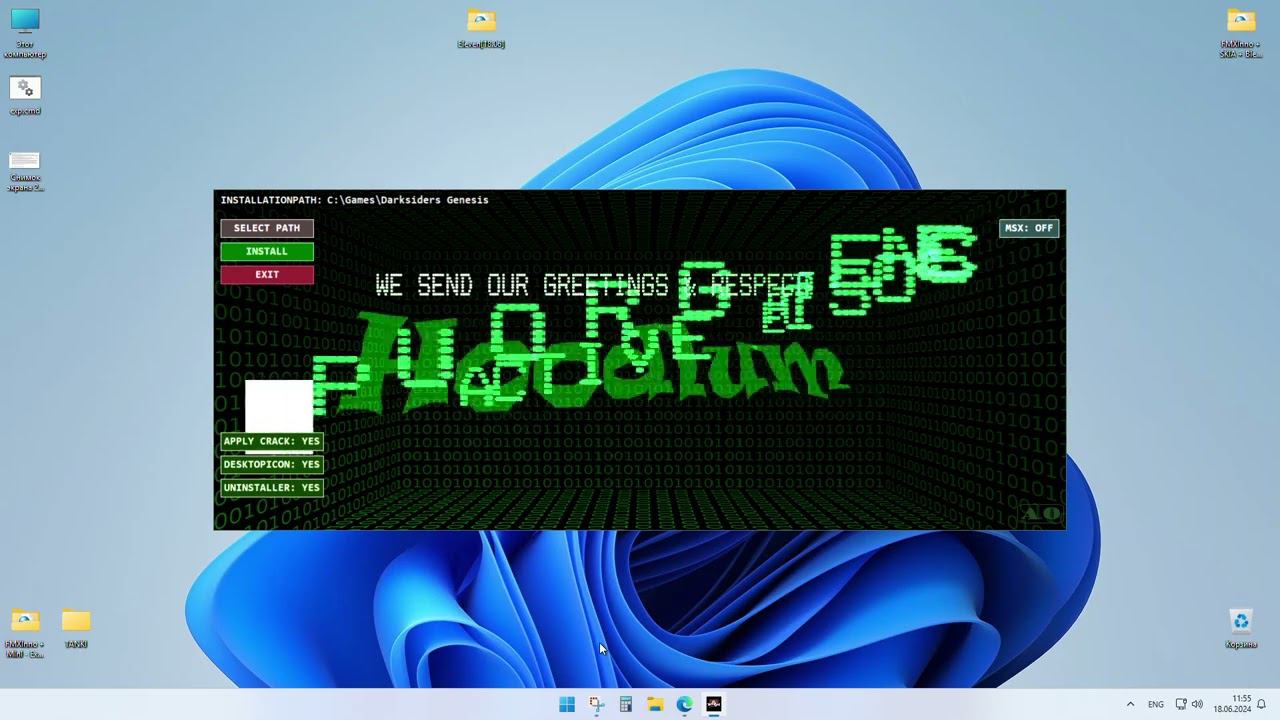The image size is (1280, 720).
Task: Start installation with the INSTALL button
Action: coord(267,251)
